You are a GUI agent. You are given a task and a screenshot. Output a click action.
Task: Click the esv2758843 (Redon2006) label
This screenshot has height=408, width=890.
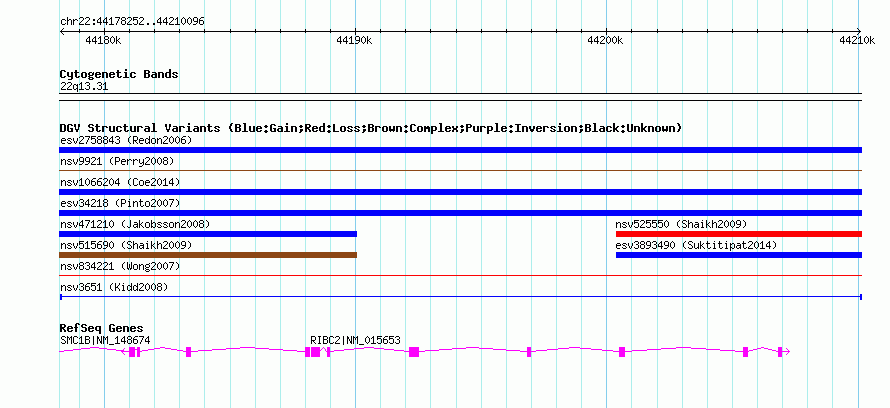coord(126,140)
